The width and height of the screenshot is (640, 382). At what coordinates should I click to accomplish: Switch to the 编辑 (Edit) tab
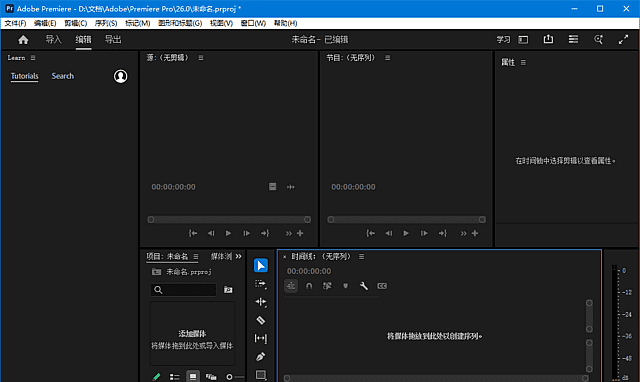[x=83, y=40]
